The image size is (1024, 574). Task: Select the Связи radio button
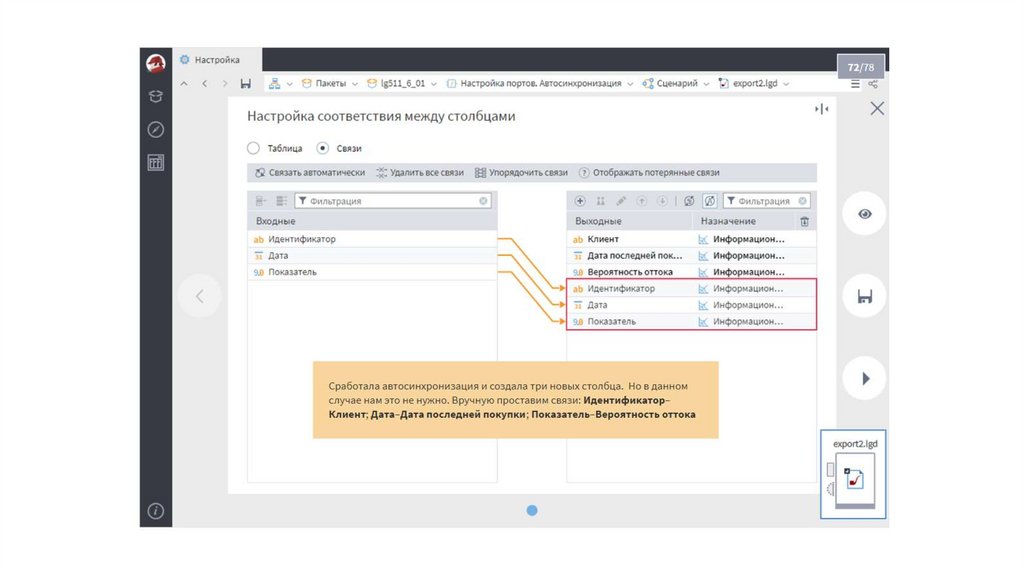click(x=322, y=148)
